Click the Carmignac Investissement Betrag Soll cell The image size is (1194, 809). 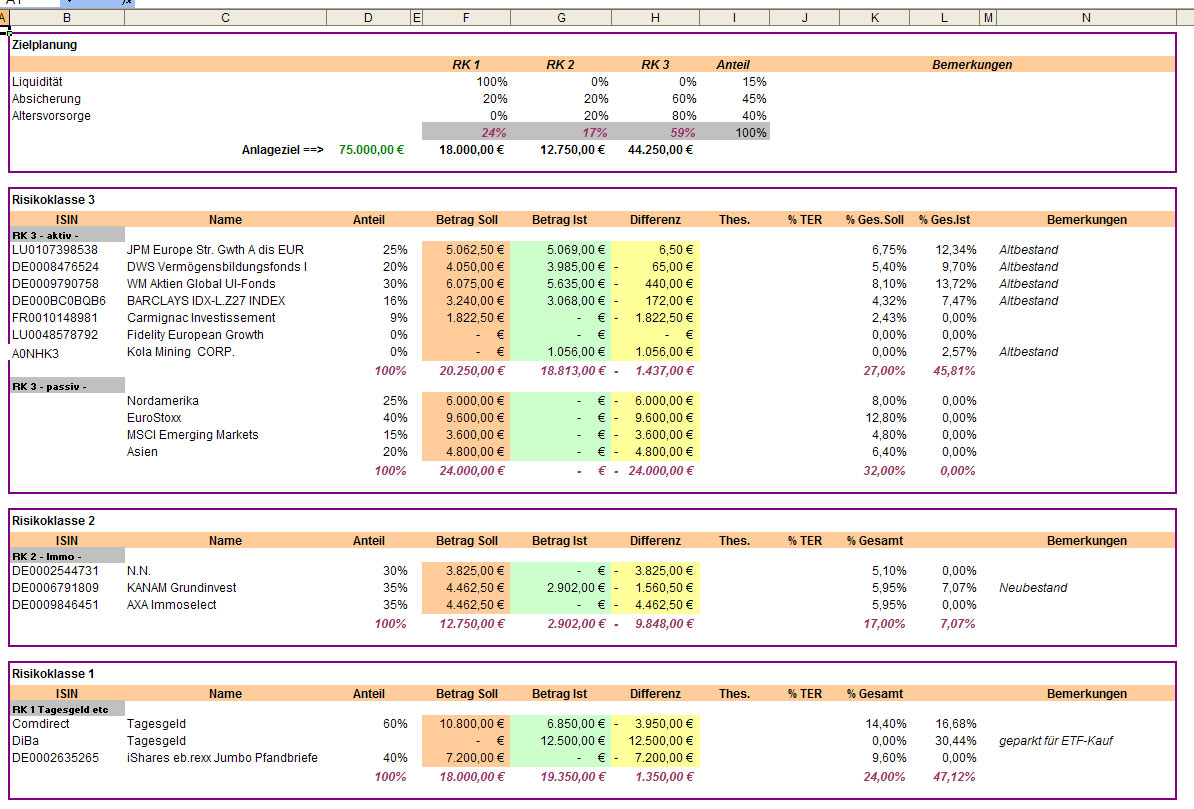(x=466, y=318)
